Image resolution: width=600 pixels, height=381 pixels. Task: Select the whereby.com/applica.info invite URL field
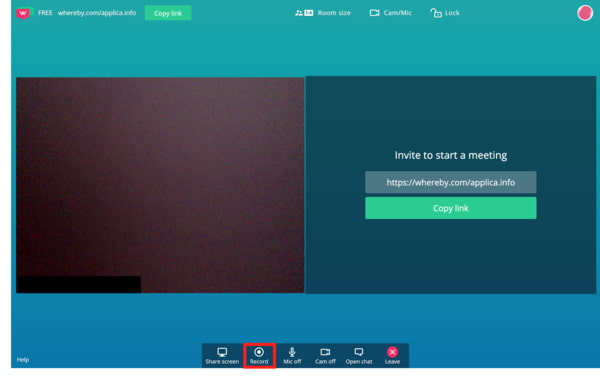click(451, 182)
